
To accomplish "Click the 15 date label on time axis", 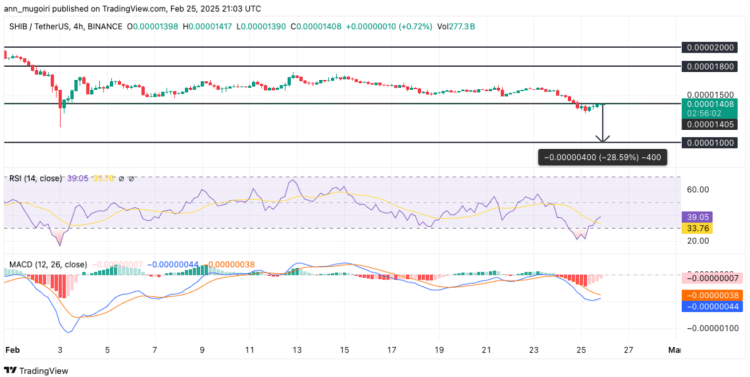I will click(344, 350).
